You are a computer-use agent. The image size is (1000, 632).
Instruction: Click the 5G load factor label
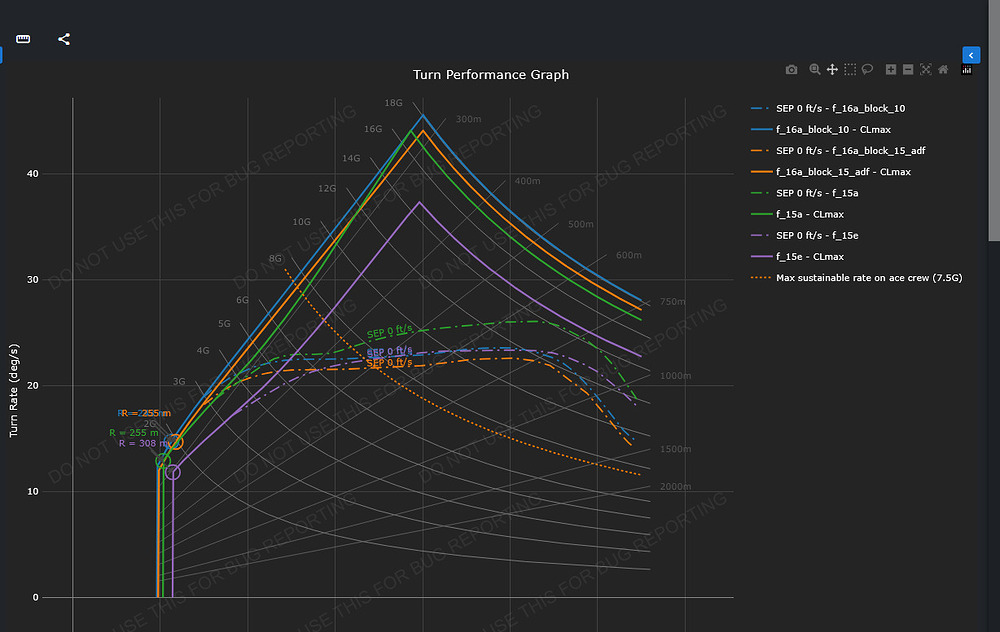point(224,323)
